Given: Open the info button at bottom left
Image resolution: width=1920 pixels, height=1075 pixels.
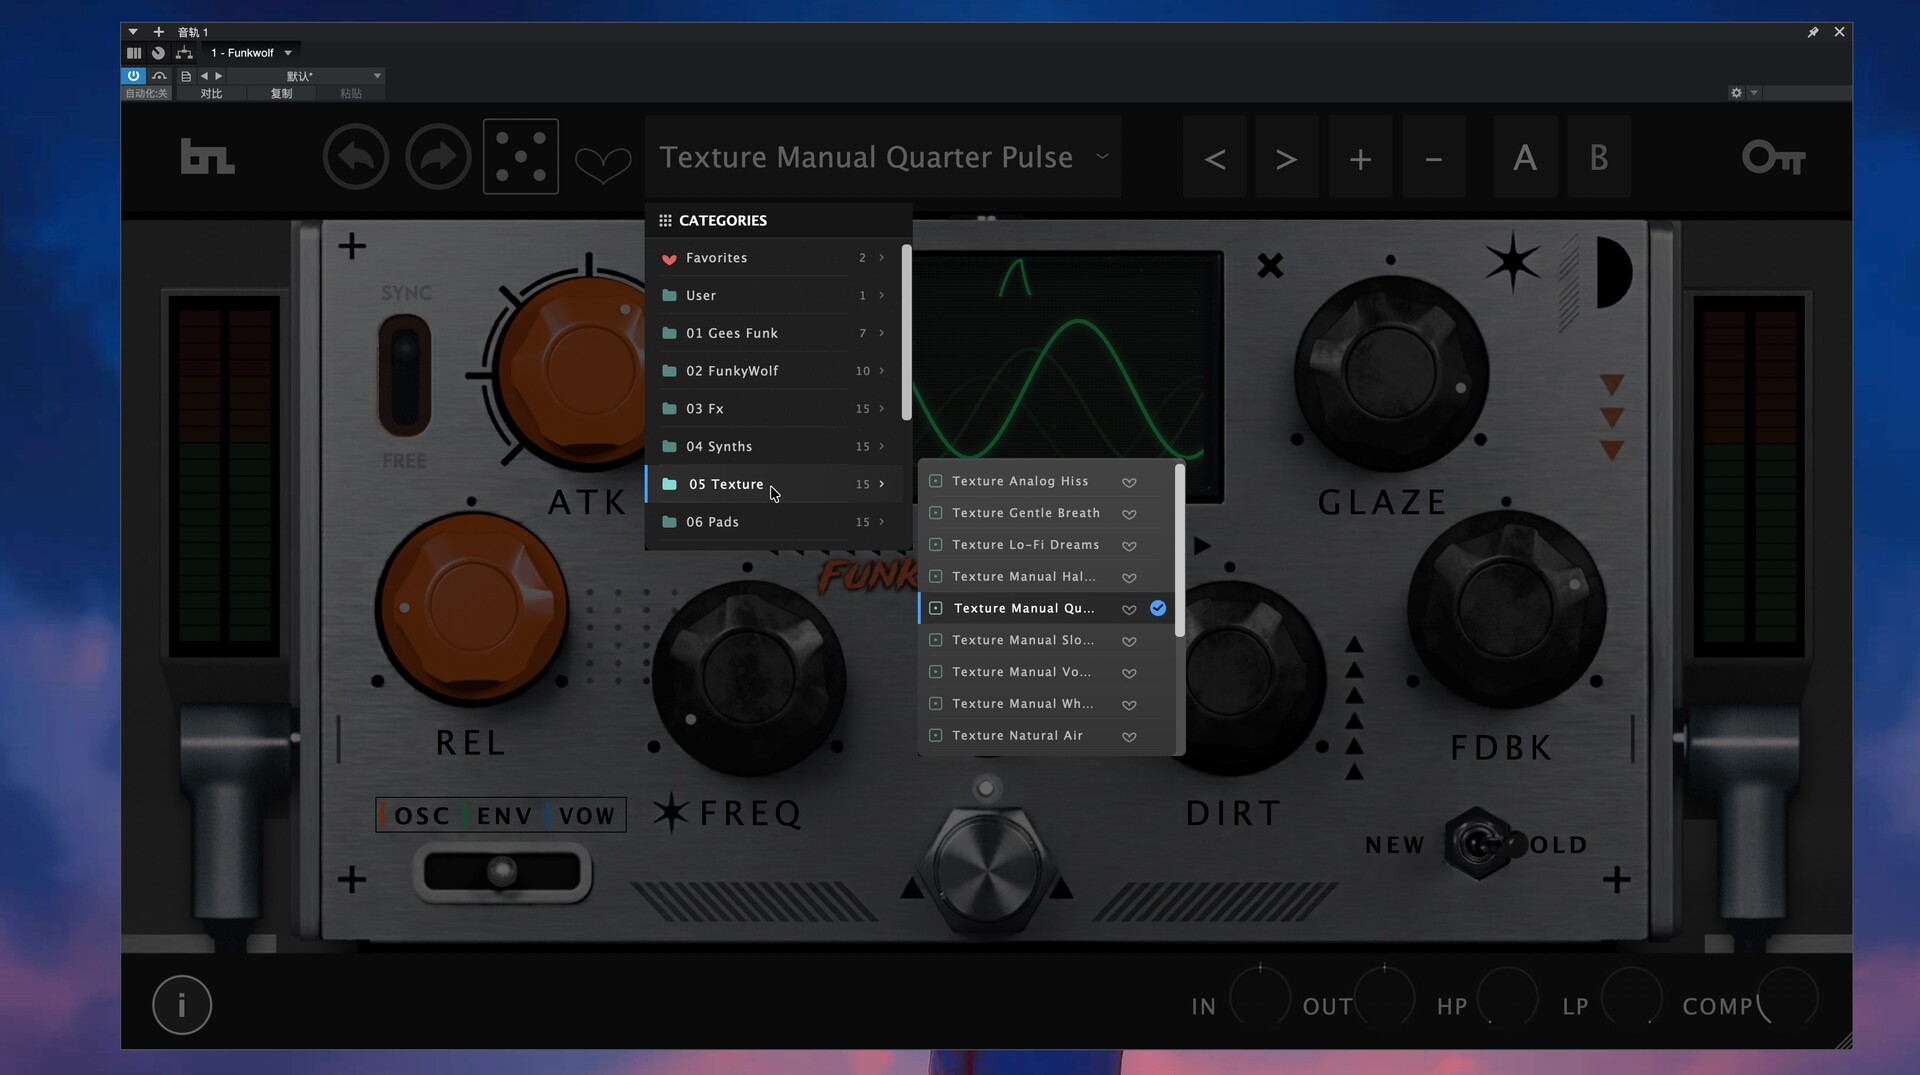Looking at the screenshot, I should click(x=182, y=1005).
